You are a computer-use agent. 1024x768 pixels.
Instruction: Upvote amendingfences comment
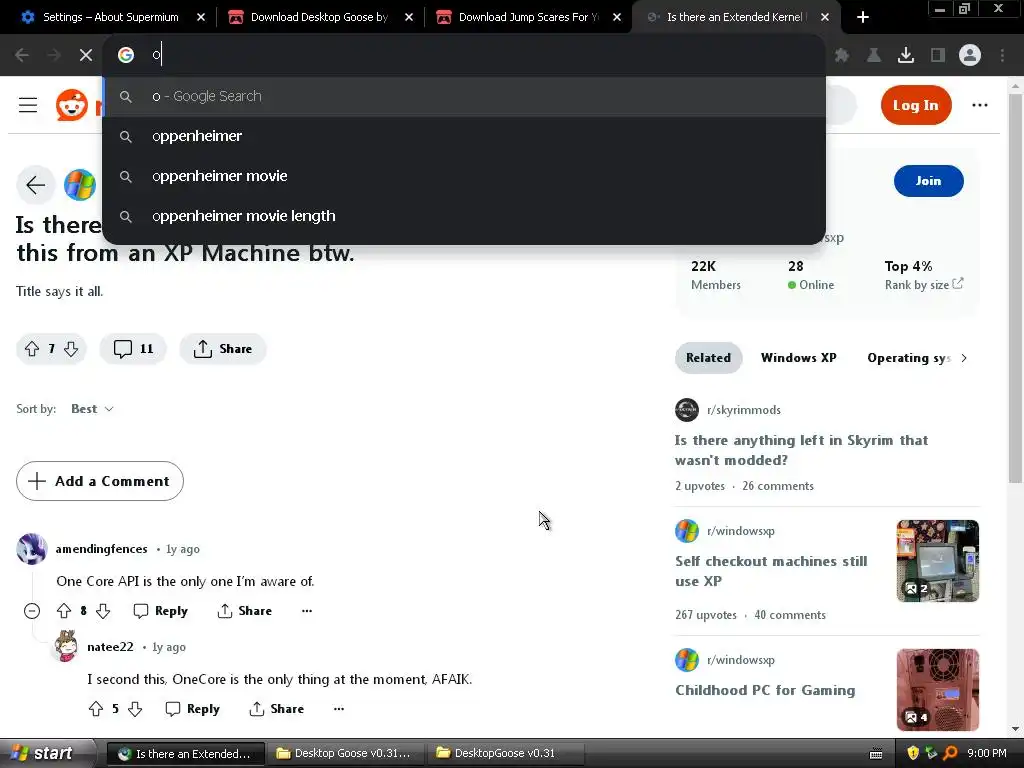click(x=64, y=611)
